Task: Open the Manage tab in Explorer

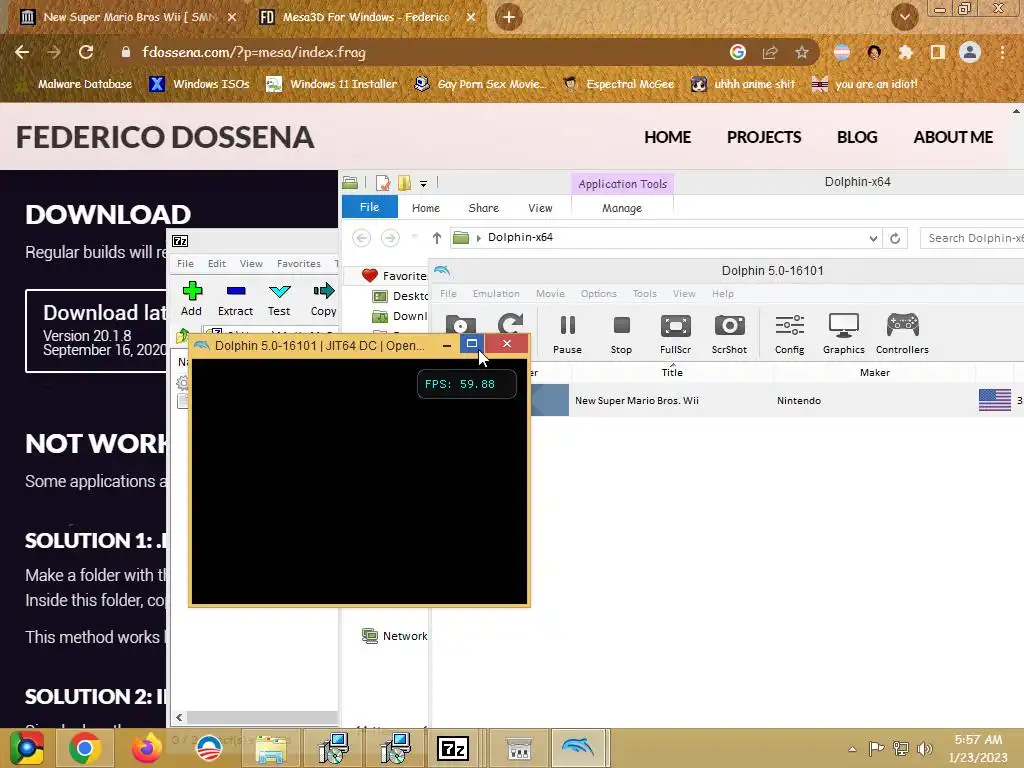Action: click(x=622, y=208)
